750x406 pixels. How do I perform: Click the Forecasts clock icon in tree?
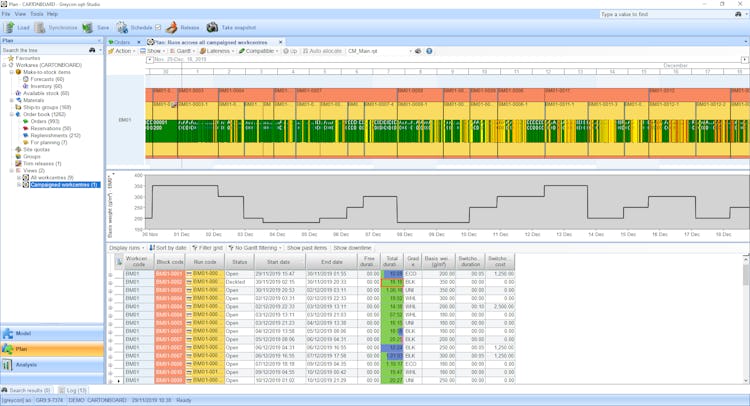point(26,79)
